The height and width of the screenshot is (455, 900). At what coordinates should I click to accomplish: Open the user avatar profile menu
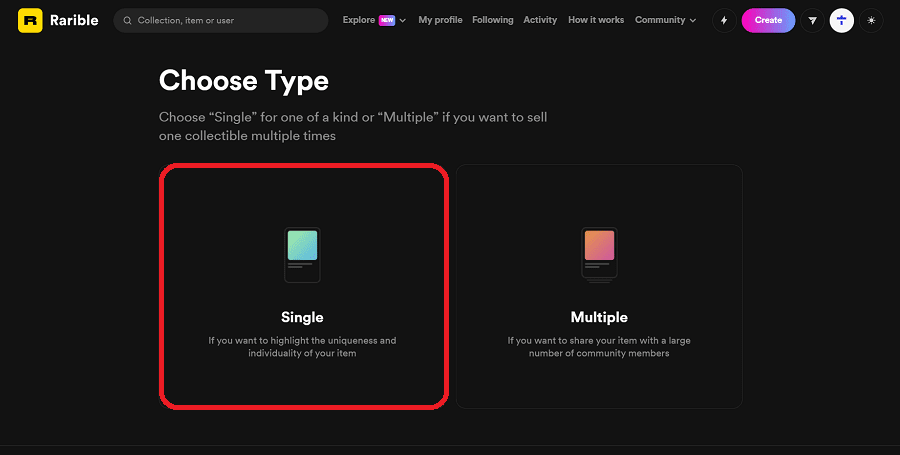[842, 20]
